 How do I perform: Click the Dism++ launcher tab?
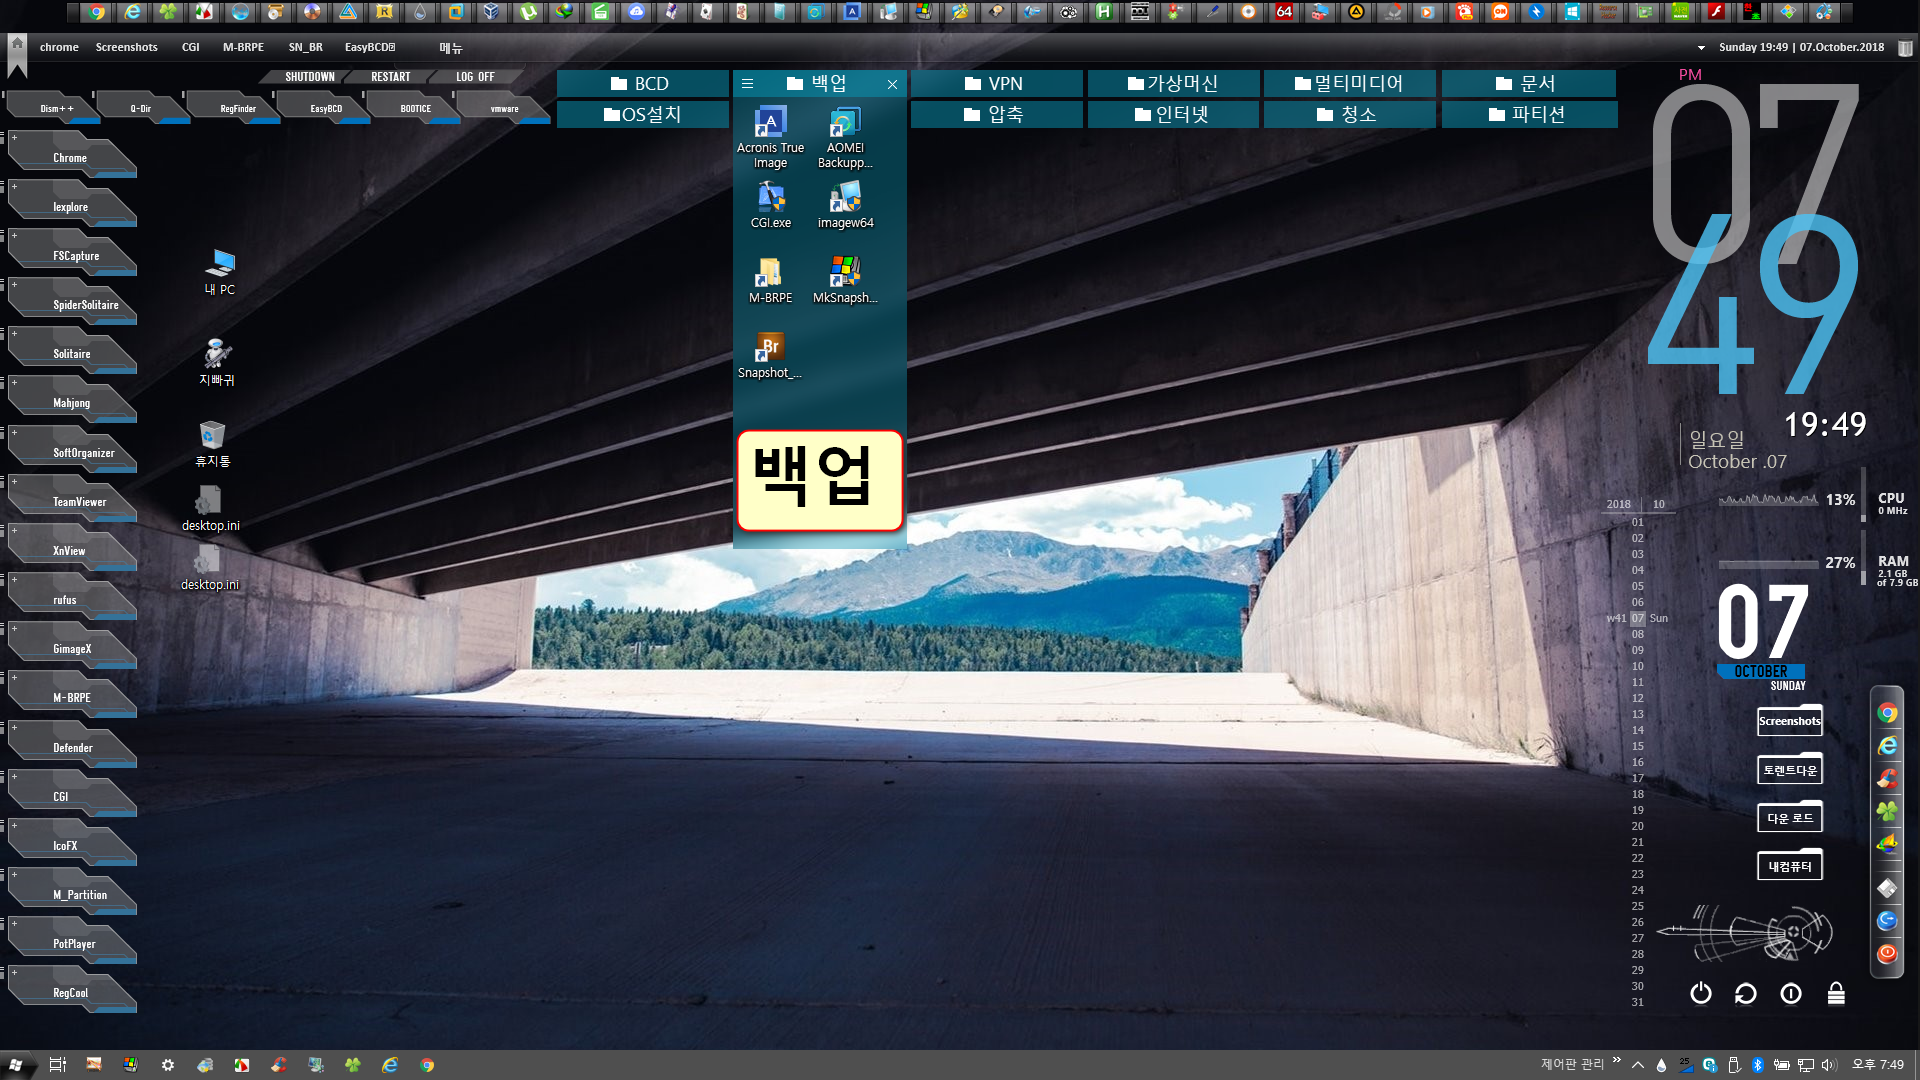coord(54,108)
